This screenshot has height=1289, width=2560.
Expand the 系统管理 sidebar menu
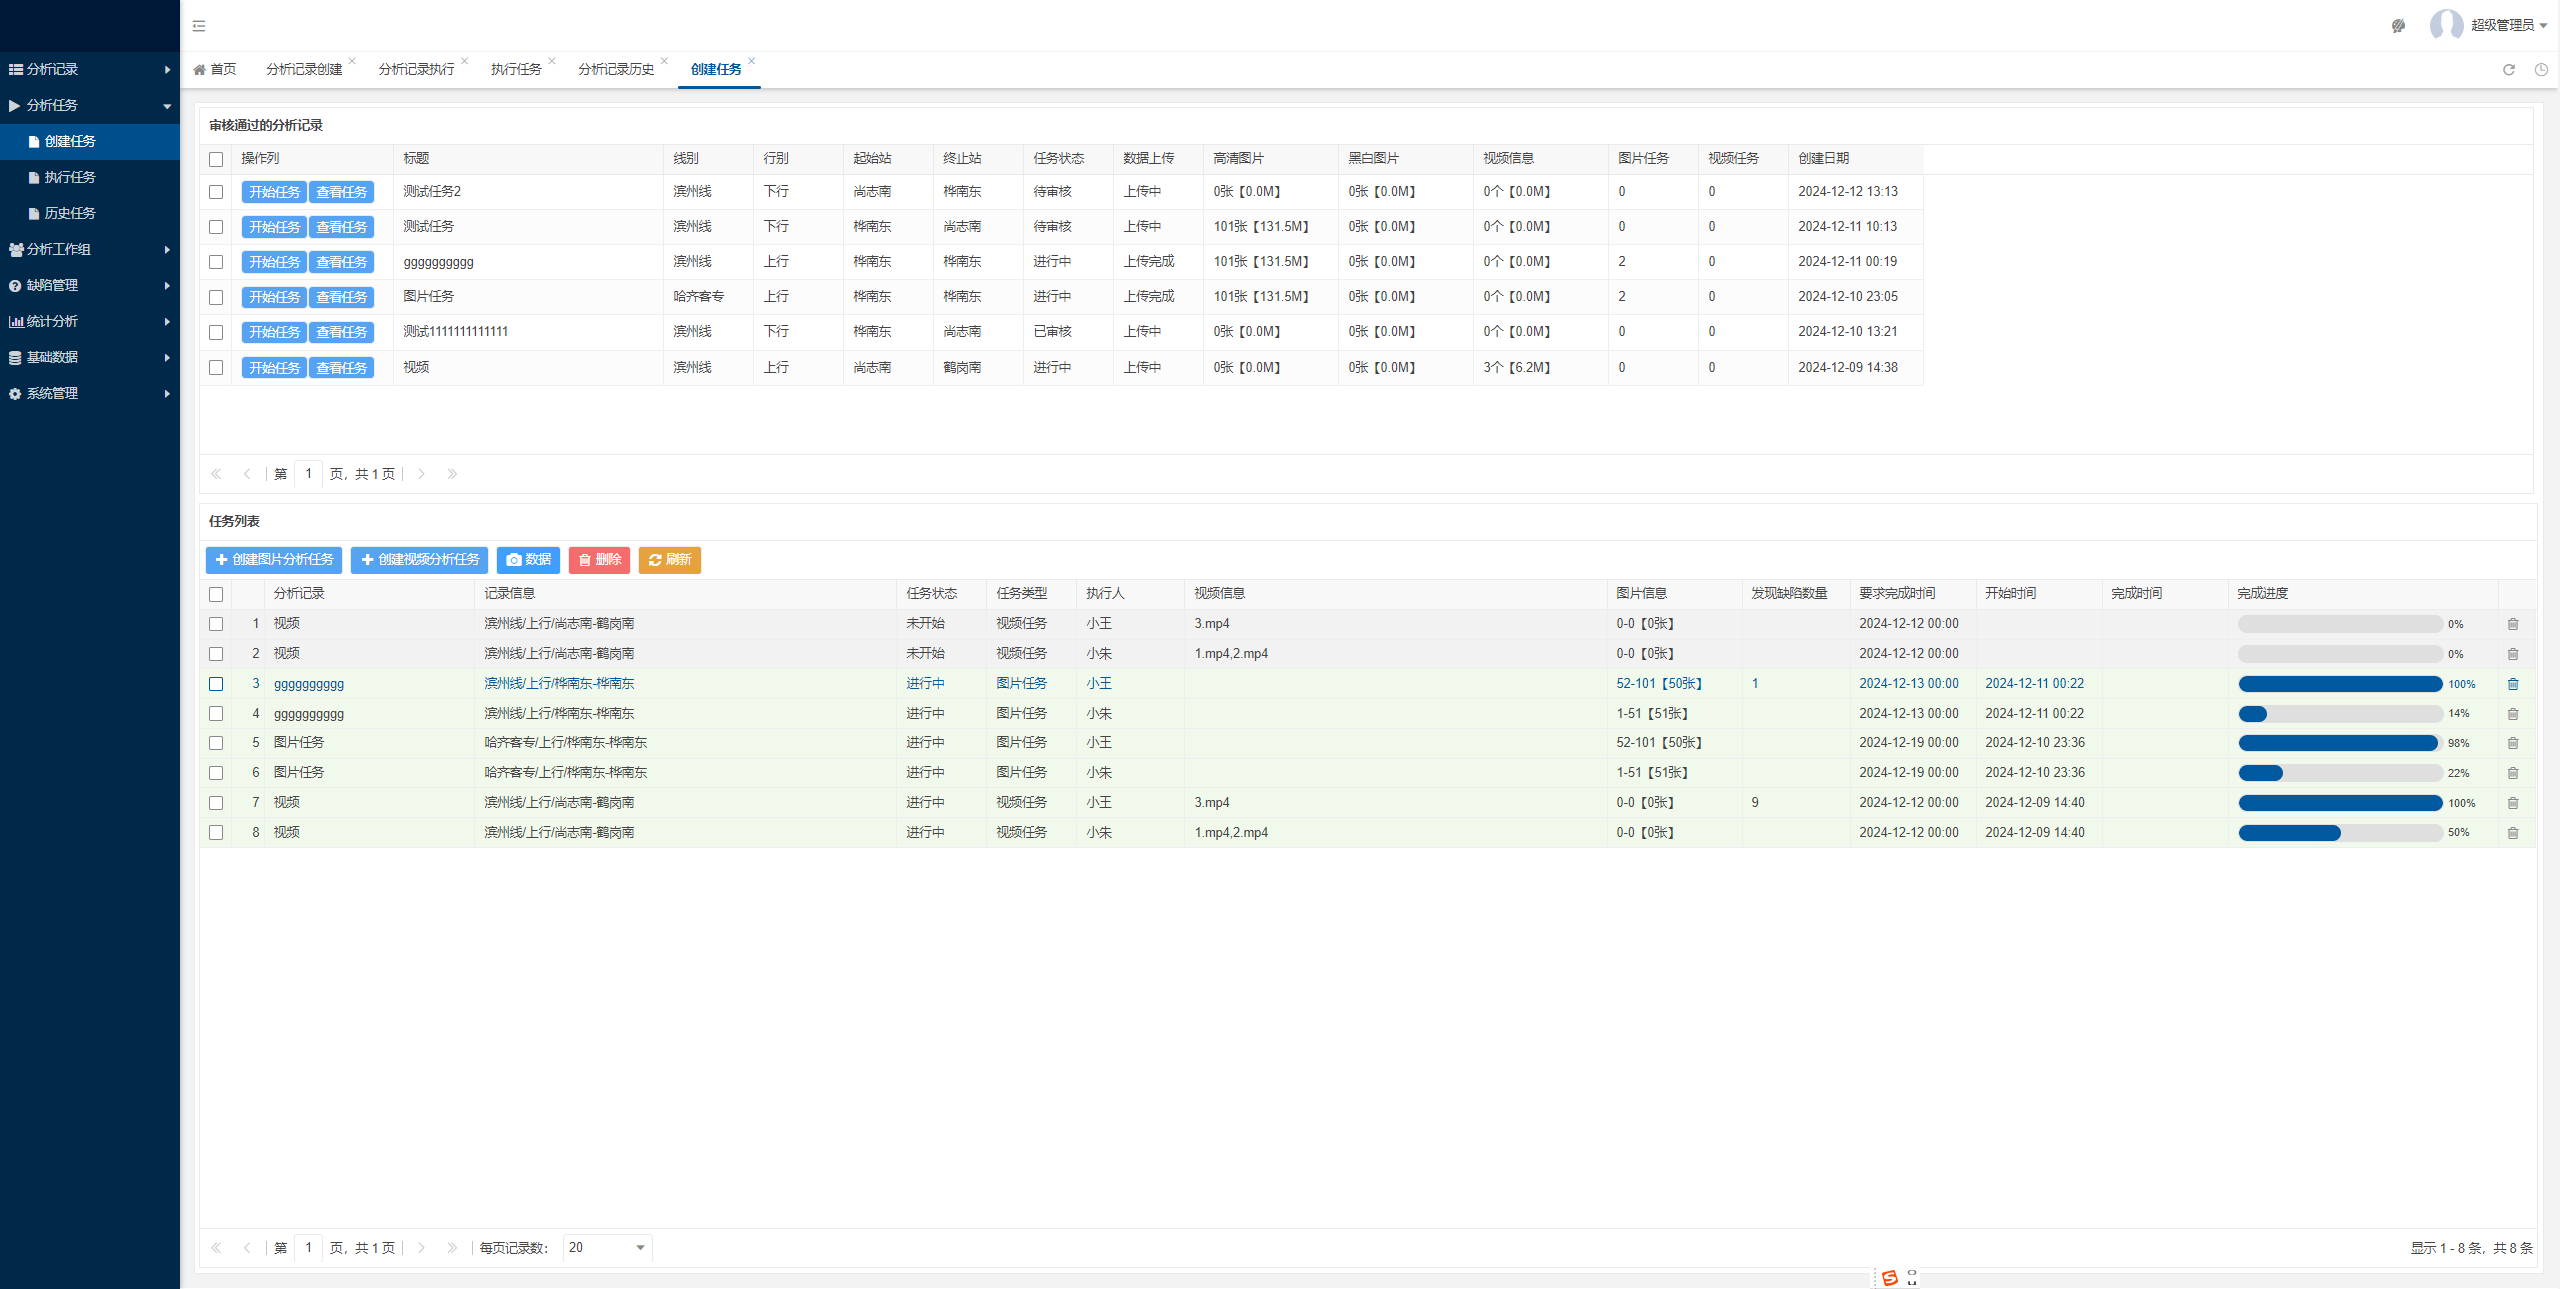(x=90, y=393)
